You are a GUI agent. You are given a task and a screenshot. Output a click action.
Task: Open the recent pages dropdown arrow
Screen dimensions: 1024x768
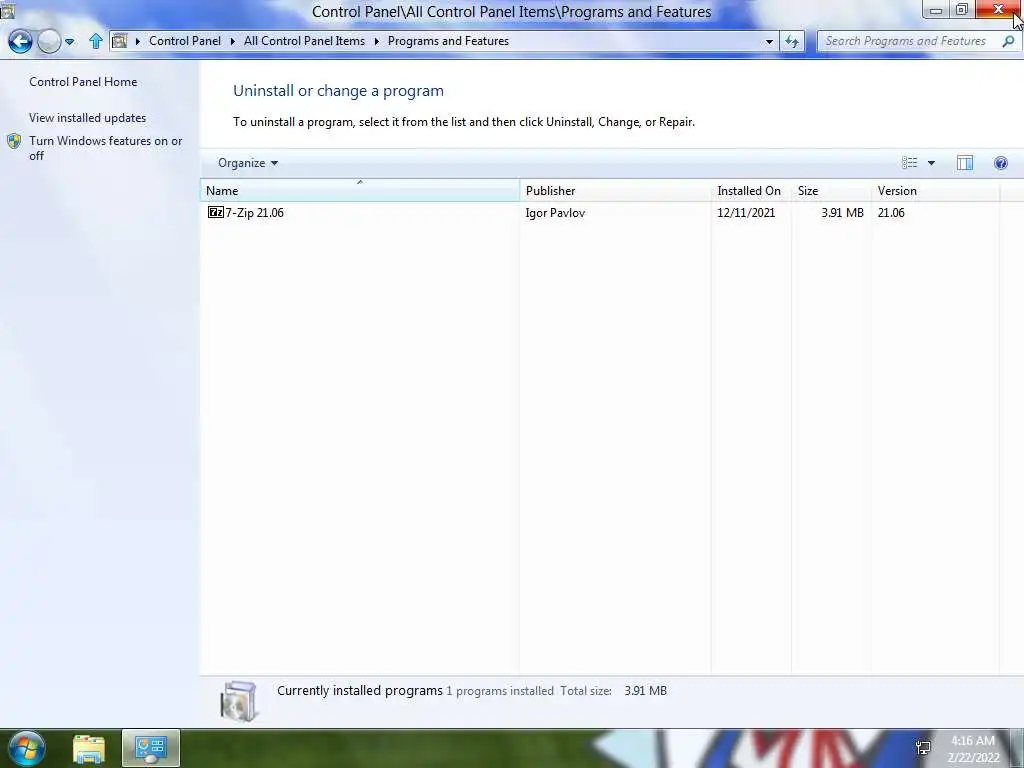[x=69, y=42]
